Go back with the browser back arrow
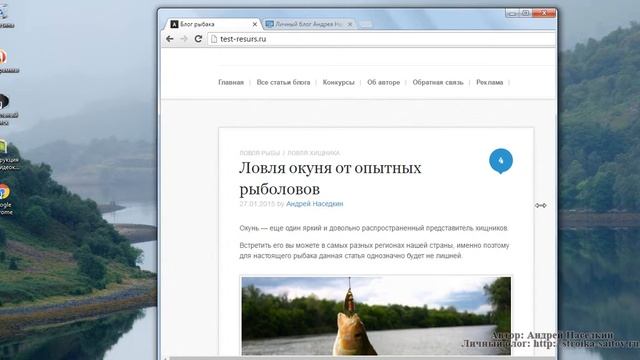 [170, 39]
